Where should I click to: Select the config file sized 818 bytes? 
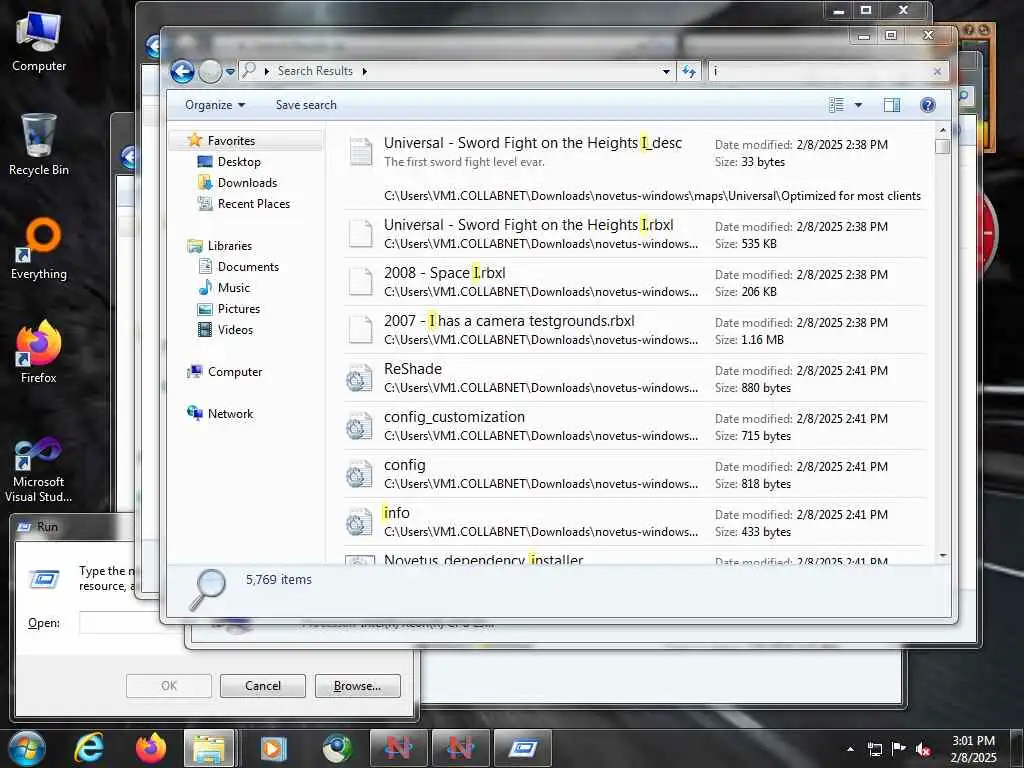635,473
